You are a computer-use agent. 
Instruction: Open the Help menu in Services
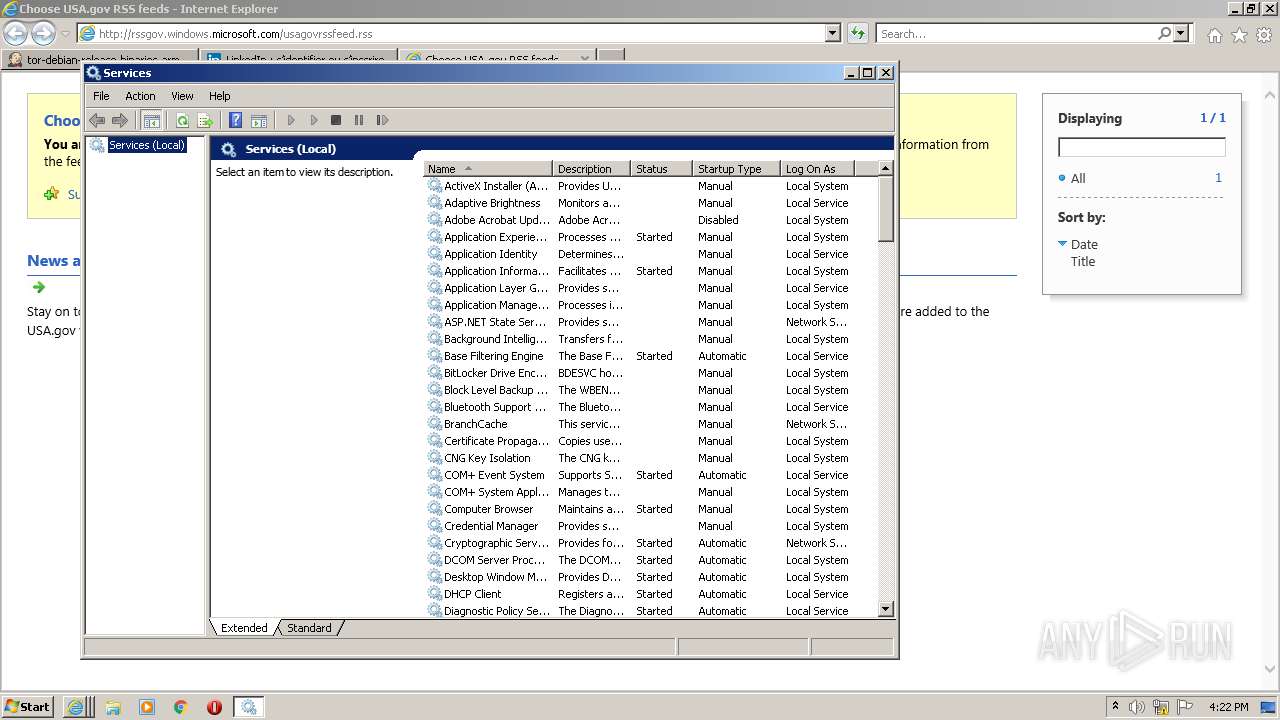[x=219, y=96]
